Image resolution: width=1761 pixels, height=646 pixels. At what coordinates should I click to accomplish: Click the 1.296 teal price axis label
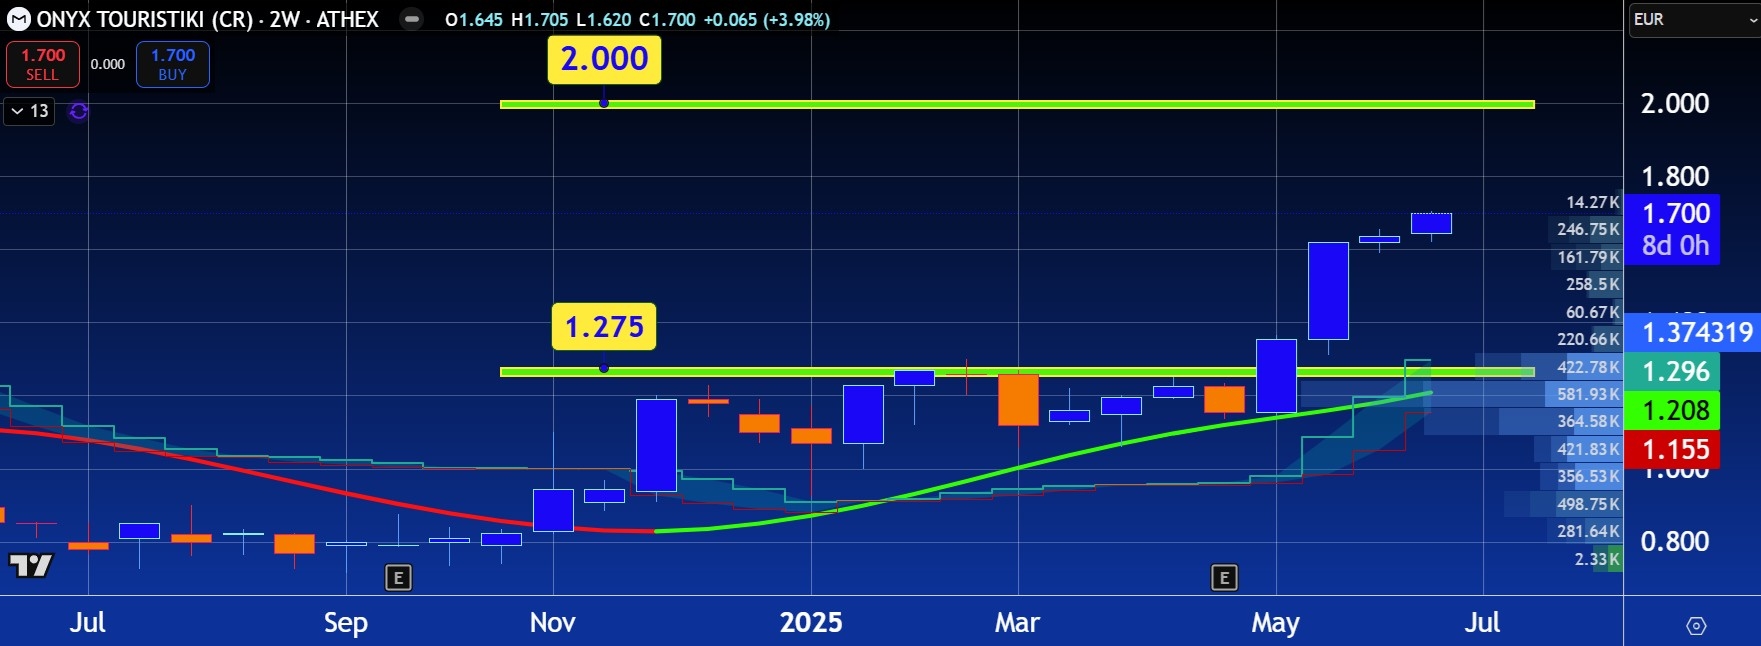click(1674, 371)
